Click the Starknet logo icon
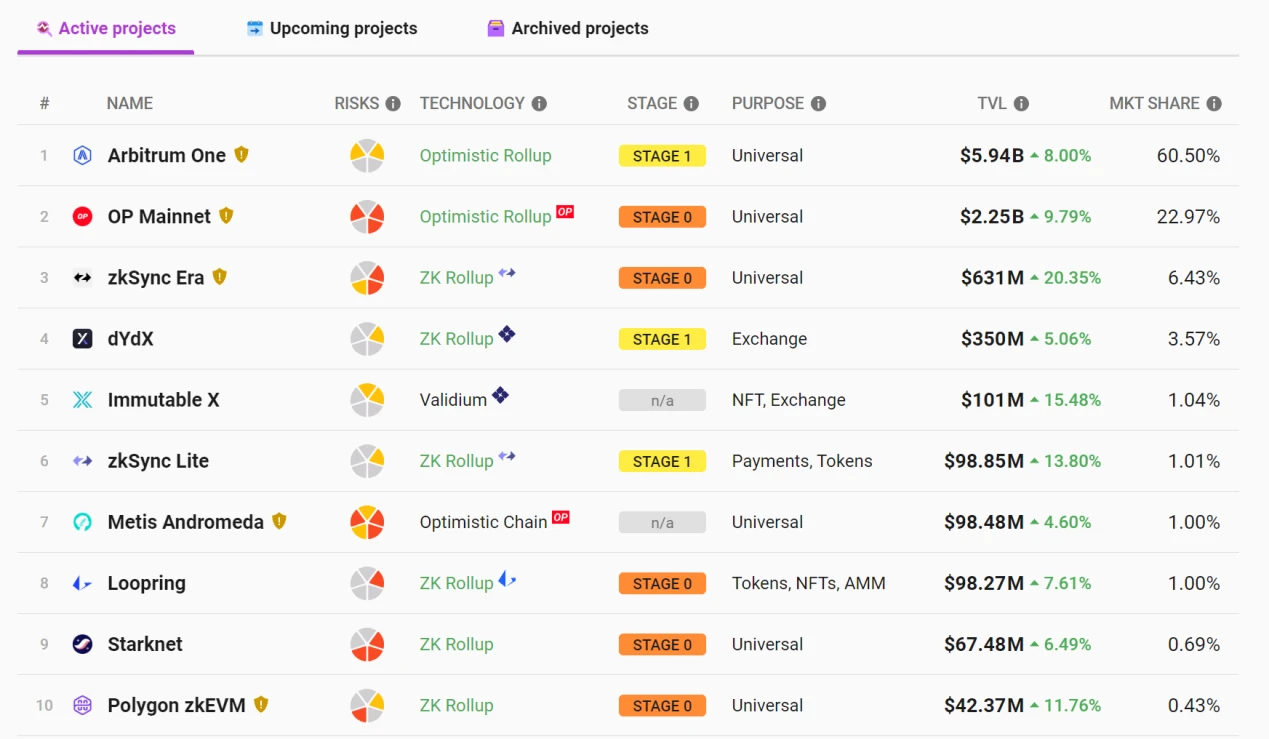 83,644
